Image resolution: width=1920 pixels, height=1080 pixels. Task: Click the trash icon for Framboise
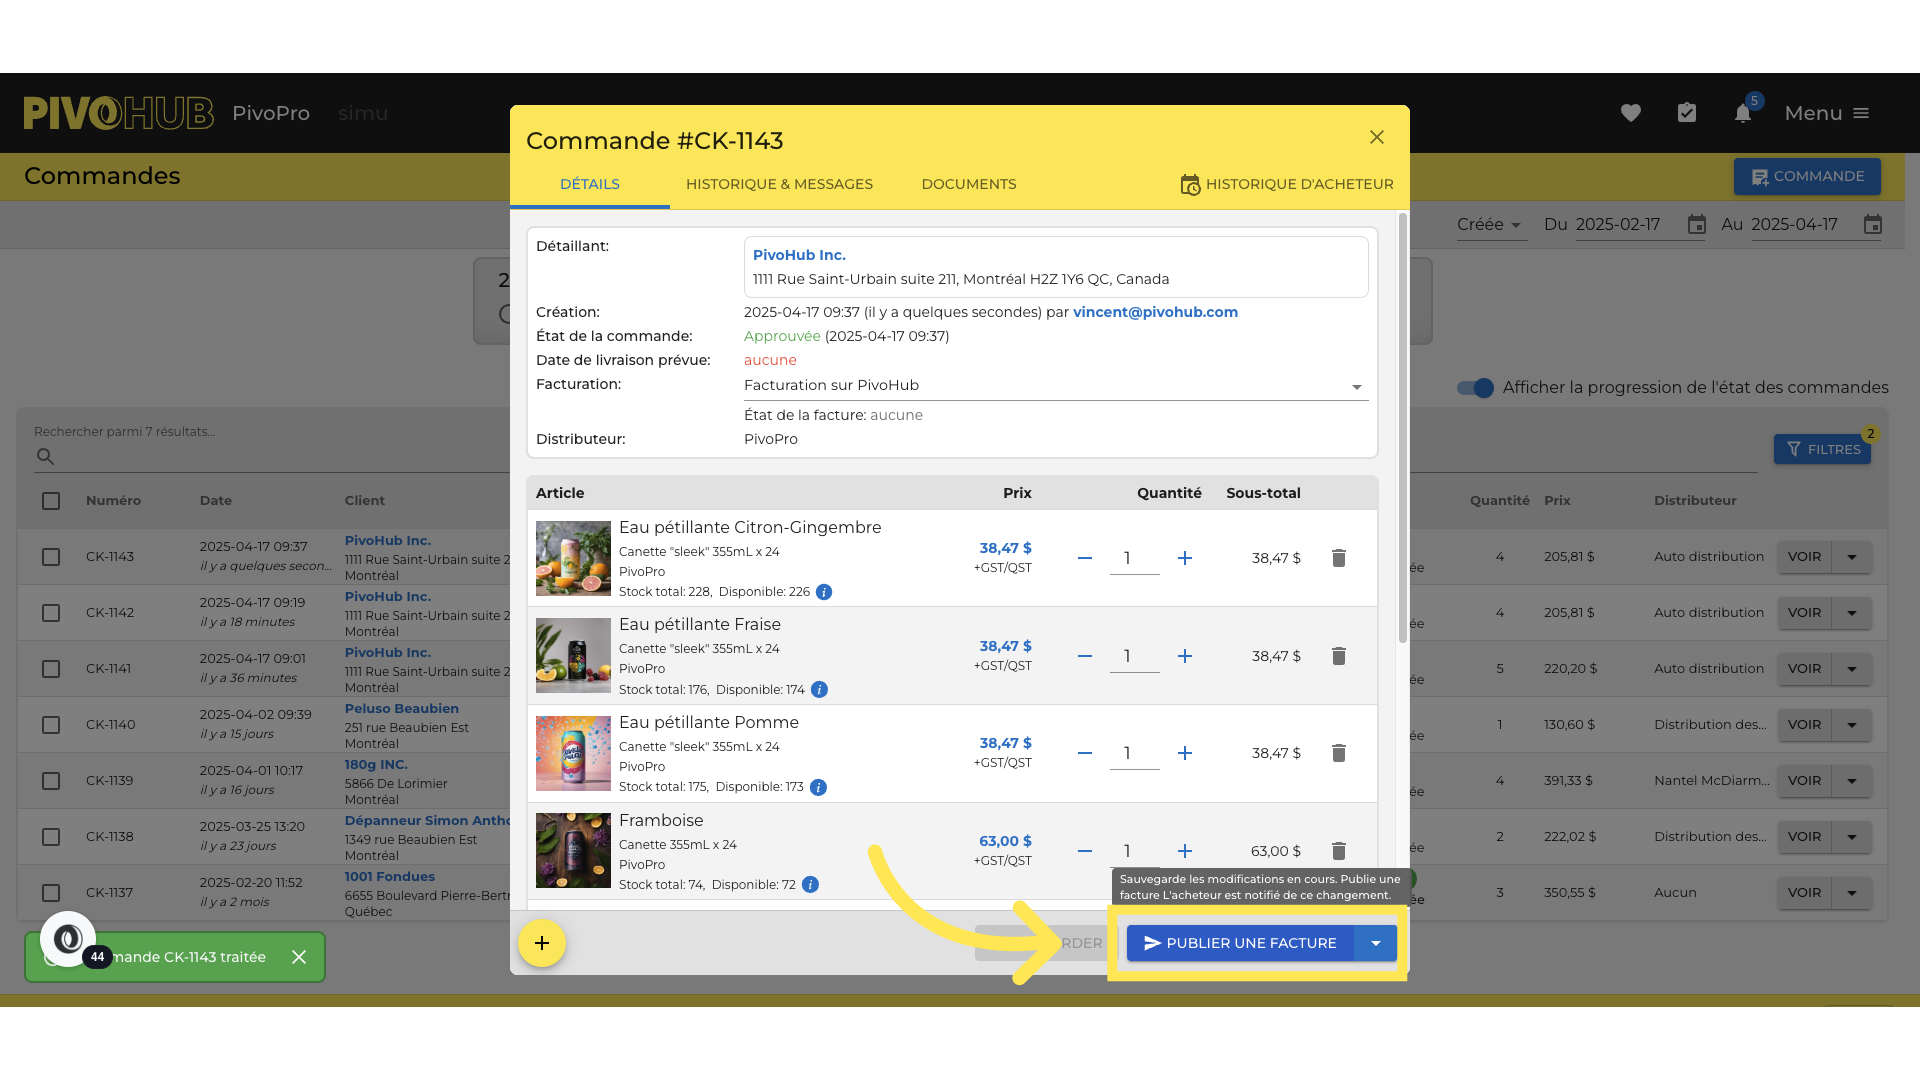coord(1339,851)
